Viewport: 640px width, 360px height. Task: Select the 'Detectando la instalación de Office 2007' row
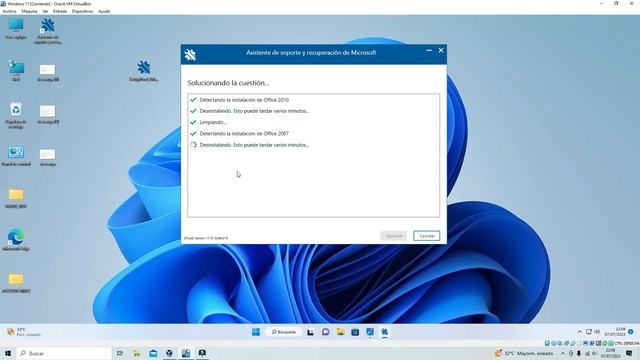pos(313,133)
